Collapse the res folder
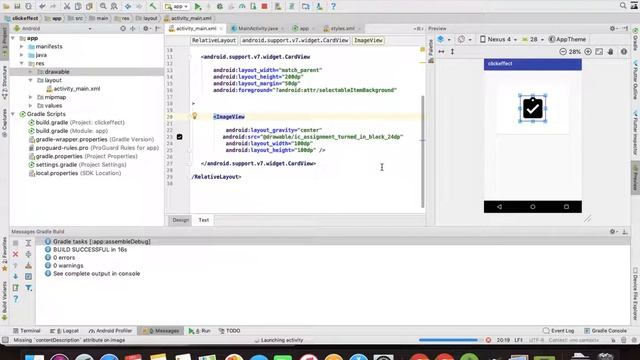 [x=22, y=64]
